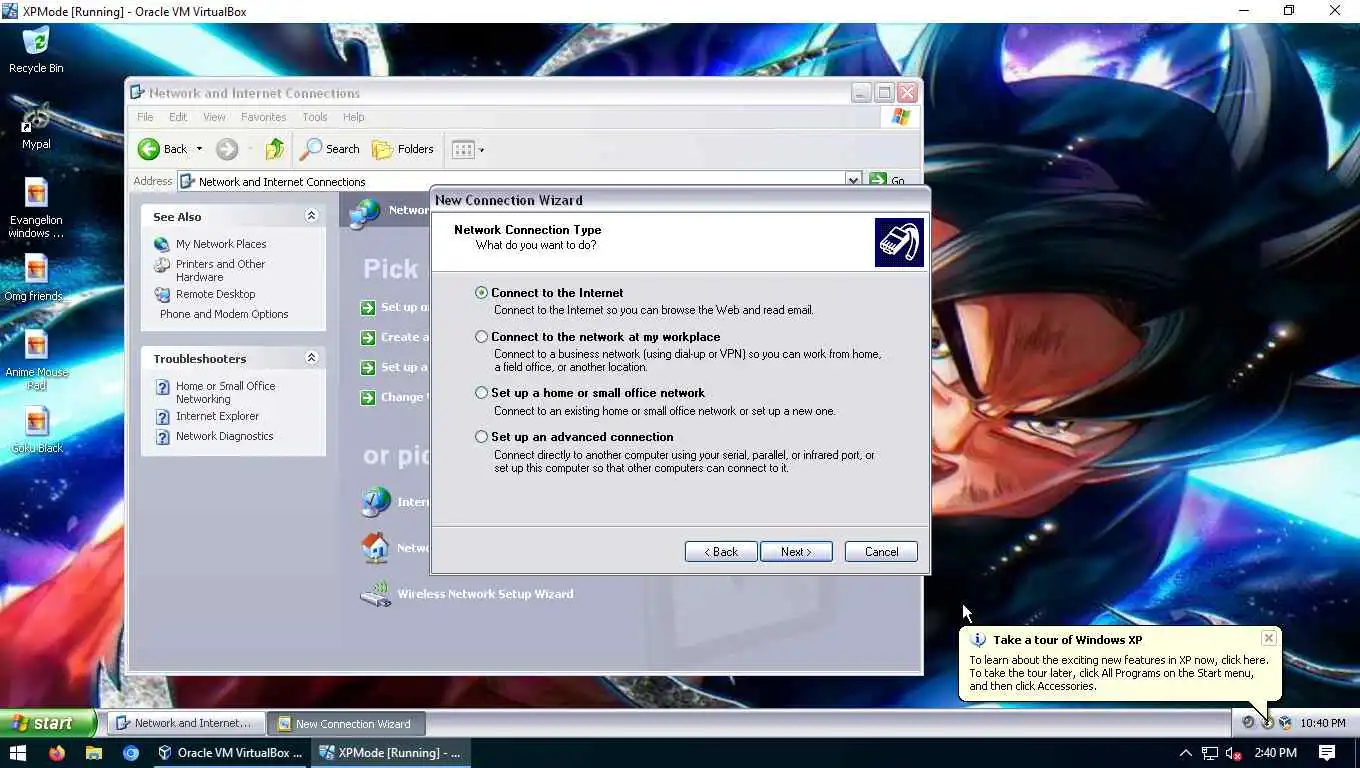This screenshot has width=1360, height=768.
Task: Open the Edit menu
Action: pos(178,117)
